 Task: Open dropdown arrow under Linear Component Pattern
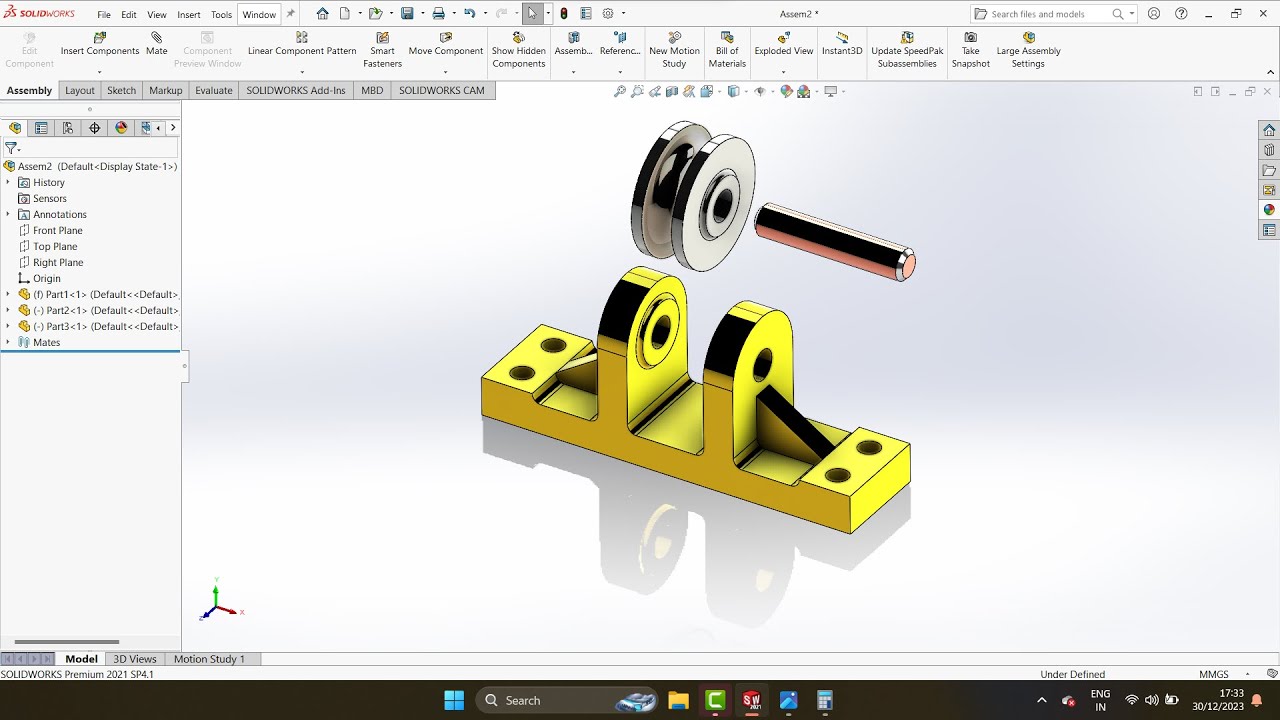pyautogui.click(x=302, y=72)
